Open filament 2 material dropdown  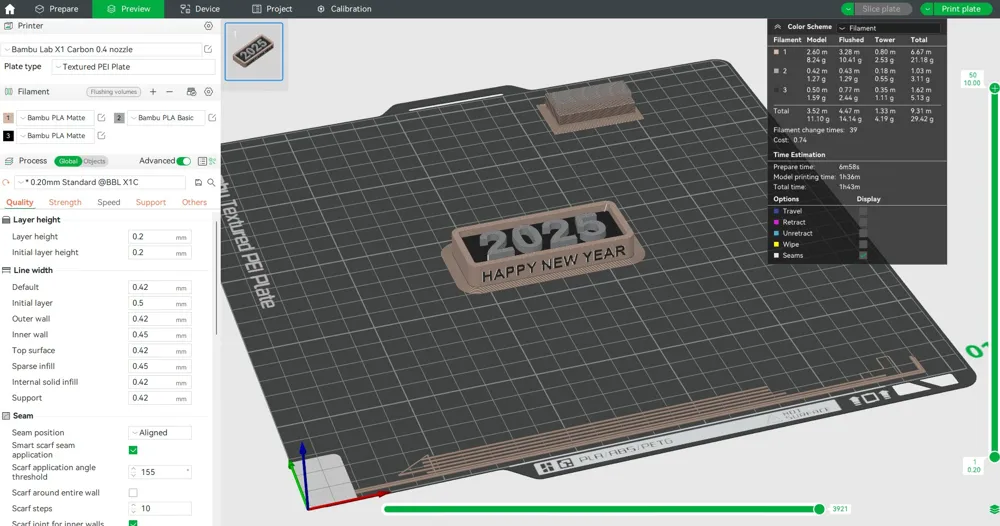coord(166,118)
